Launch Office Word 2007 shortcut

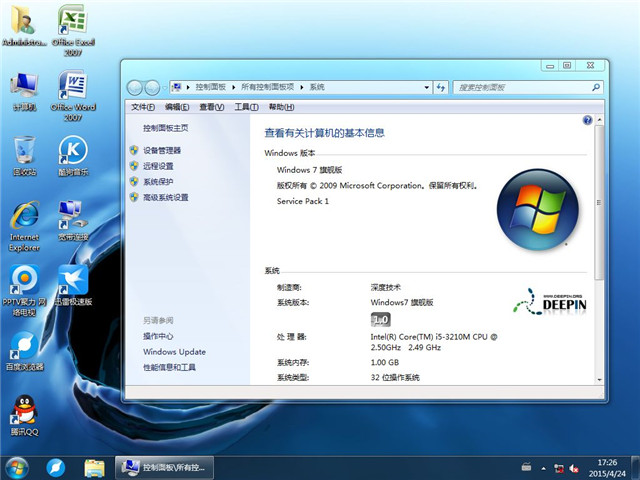click(x=73, y=95)
